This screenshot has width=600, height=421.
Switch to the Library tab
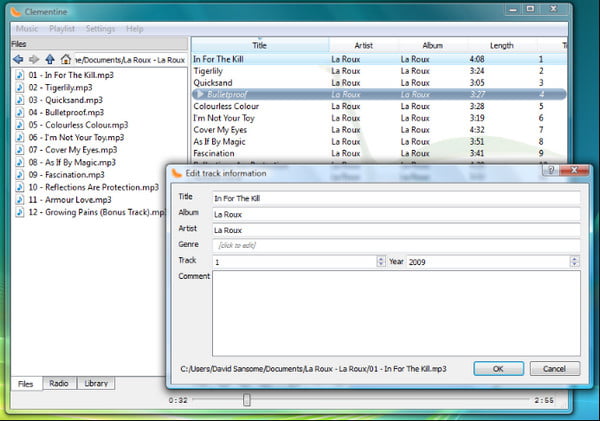point(96,383)
